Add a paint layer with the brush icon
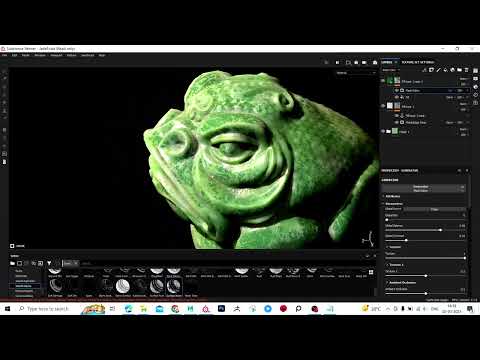Viewport: 480px width, 360px height. 438,70
